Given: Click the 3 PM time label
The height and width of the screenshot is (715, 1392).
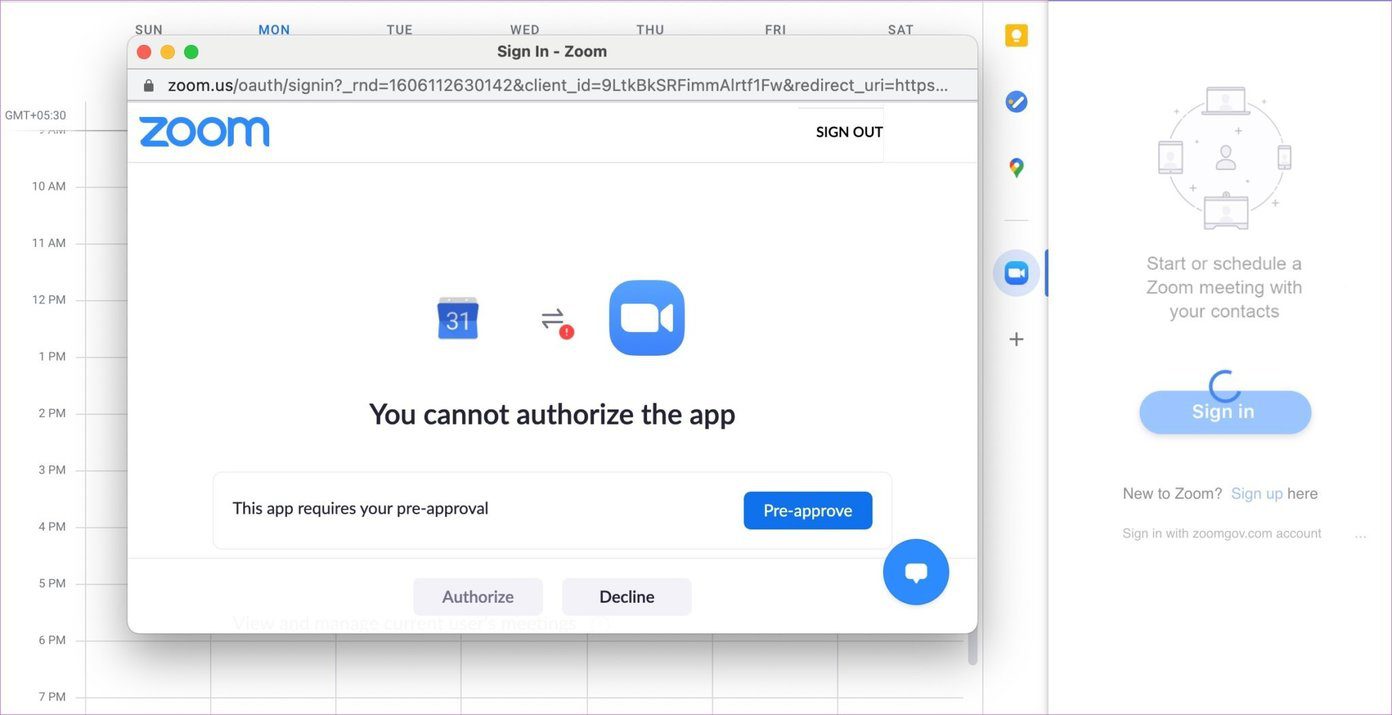Looking at the screenshot, I should point(52,470).
